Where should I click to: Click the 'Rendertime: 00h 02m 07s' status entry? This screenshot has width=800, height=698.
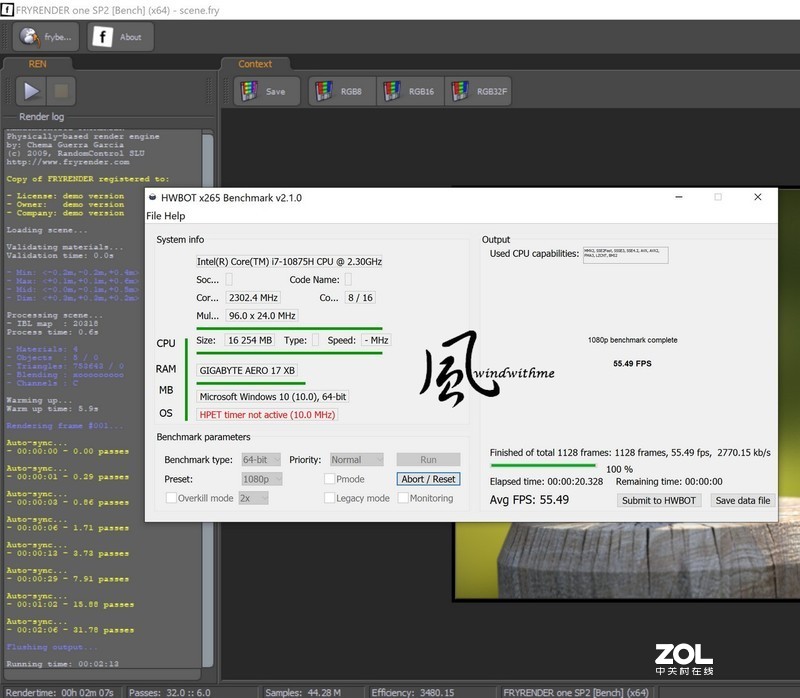(60, 692)
